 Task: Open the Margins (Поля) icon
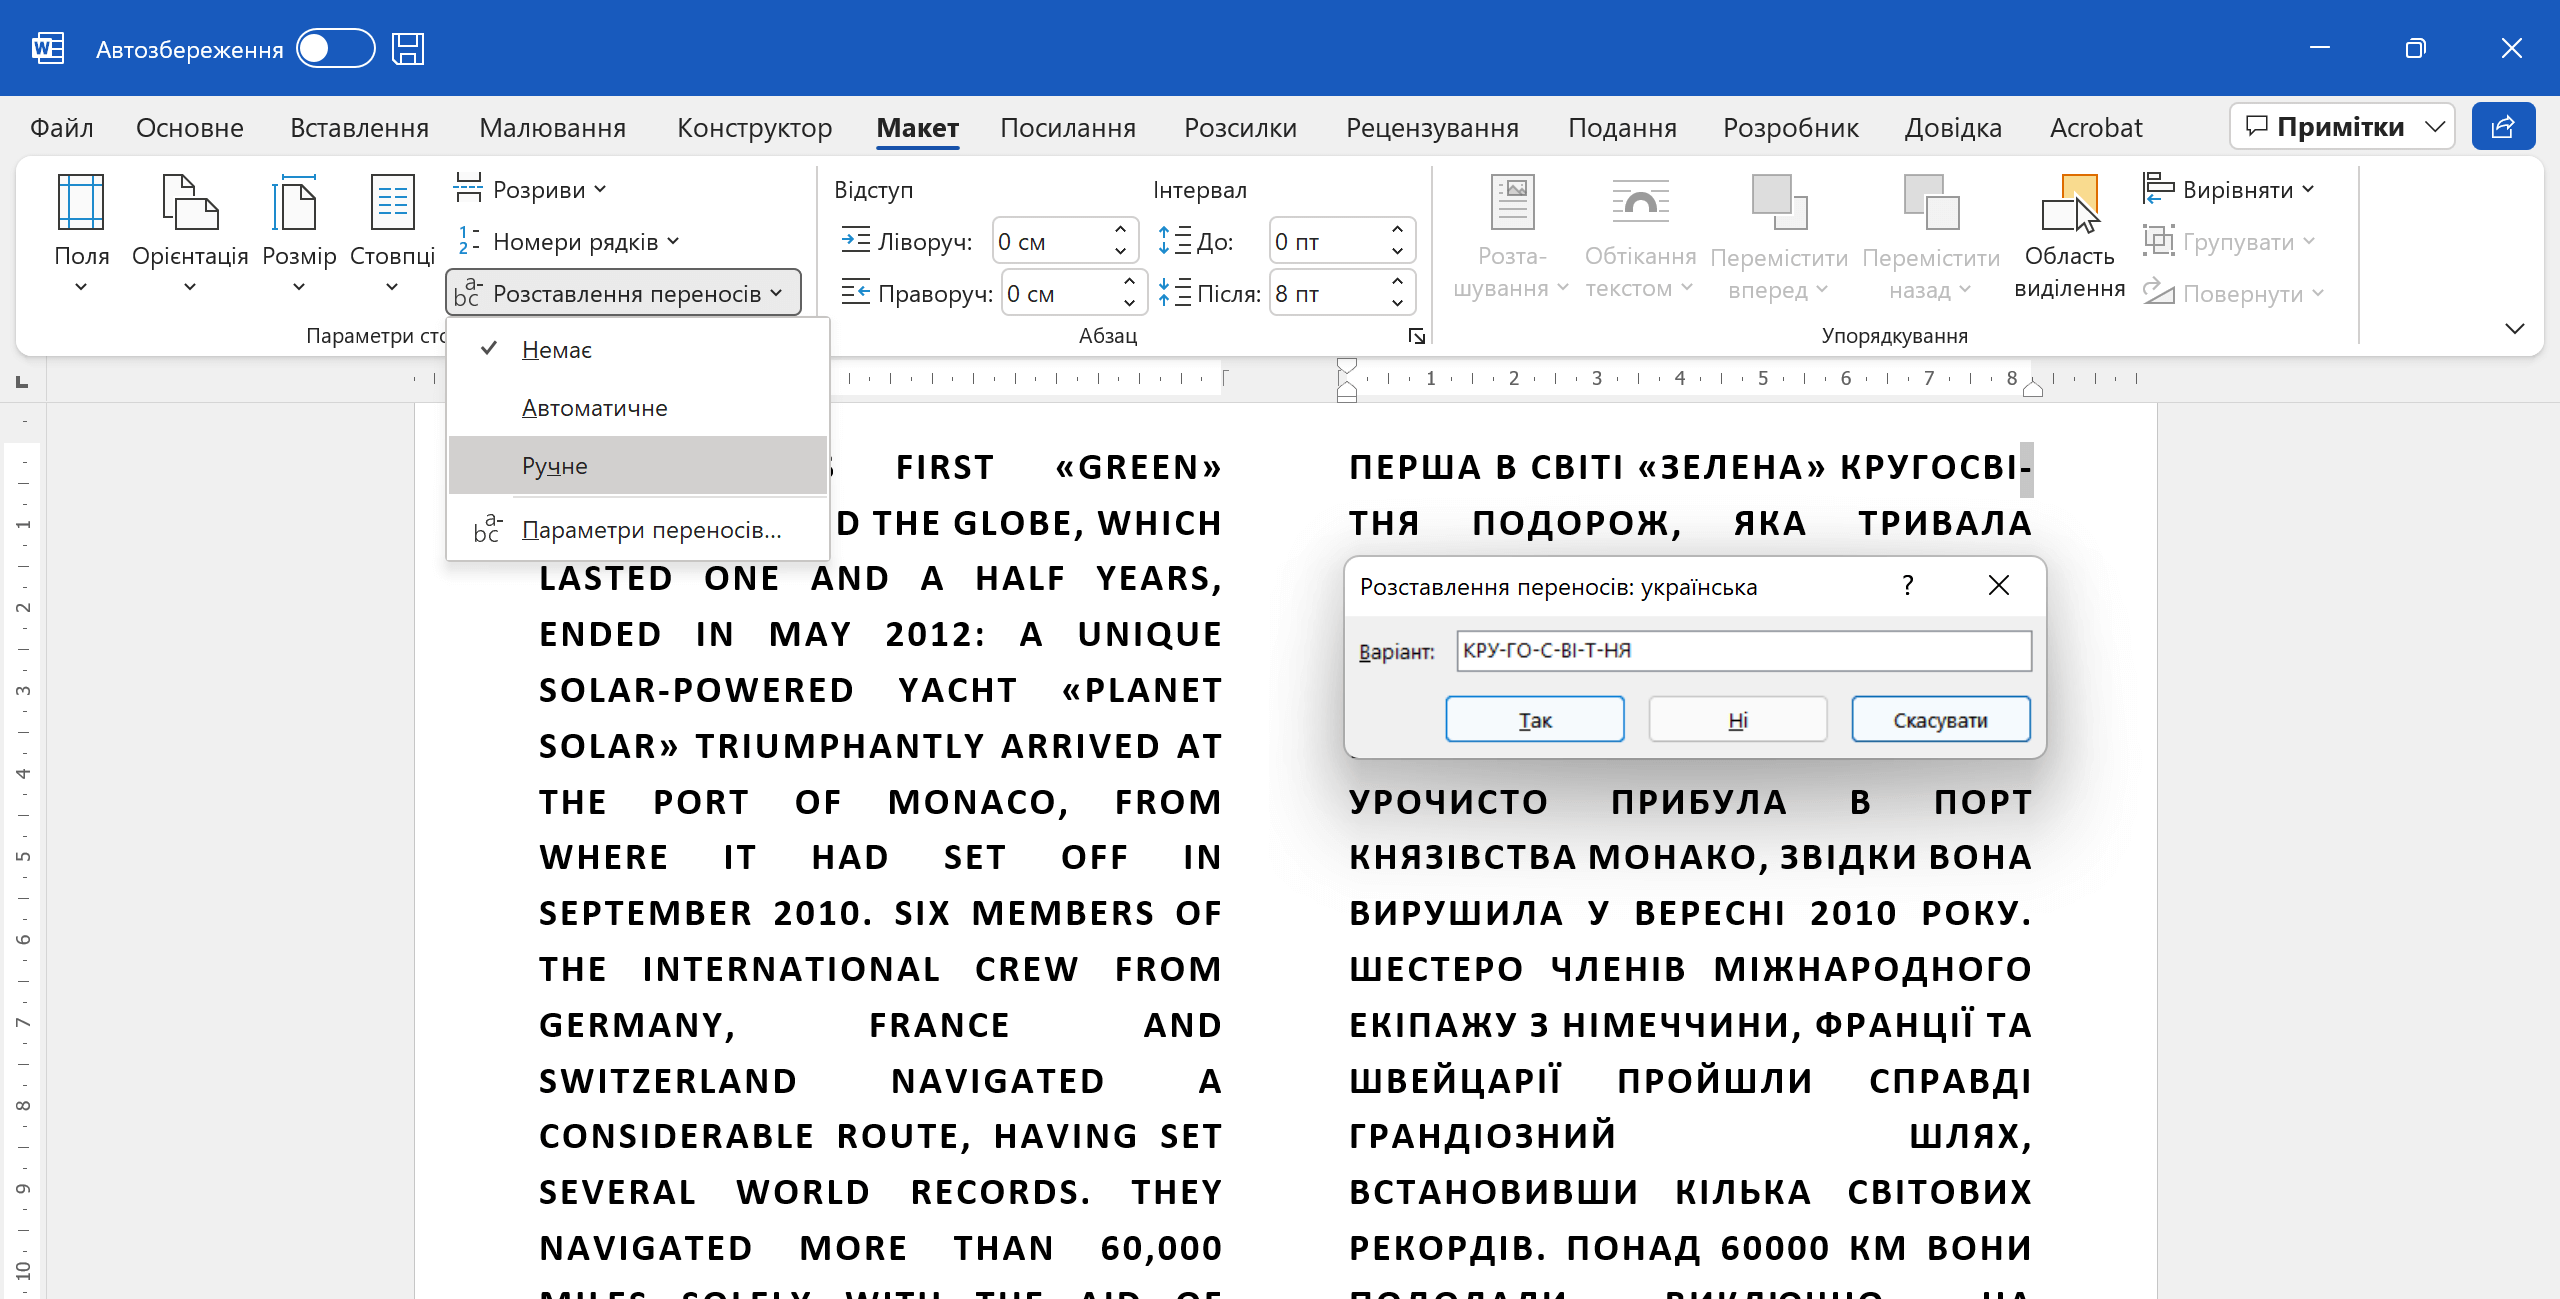coord(81,202)
